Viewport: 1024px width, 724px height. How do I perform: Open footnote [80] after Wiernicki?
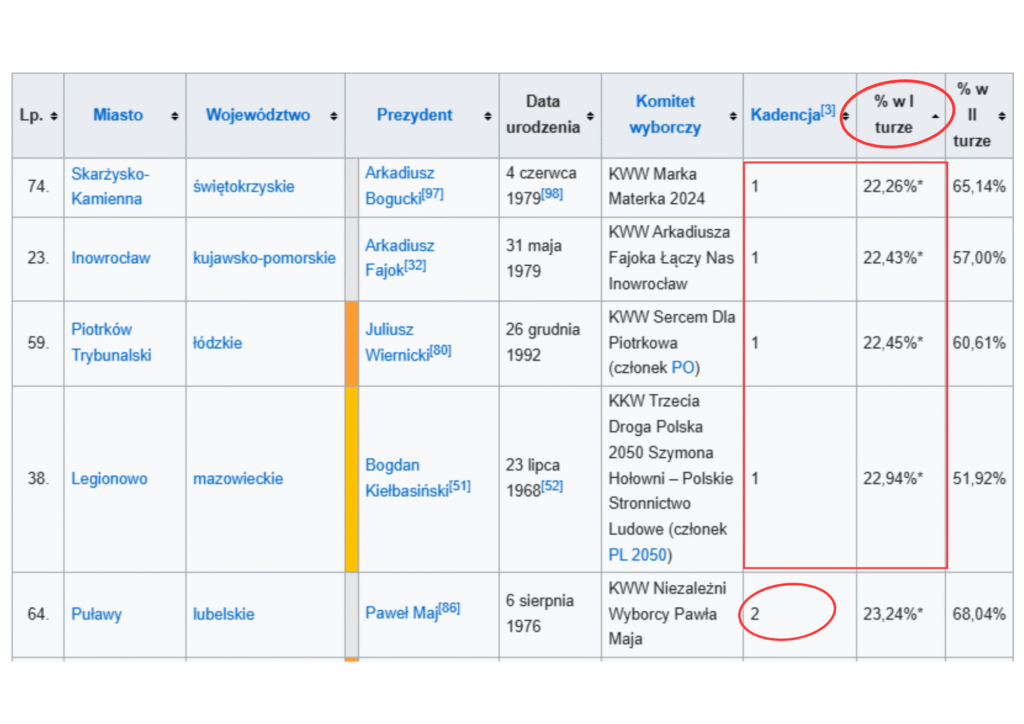click(x=440, y=351)
